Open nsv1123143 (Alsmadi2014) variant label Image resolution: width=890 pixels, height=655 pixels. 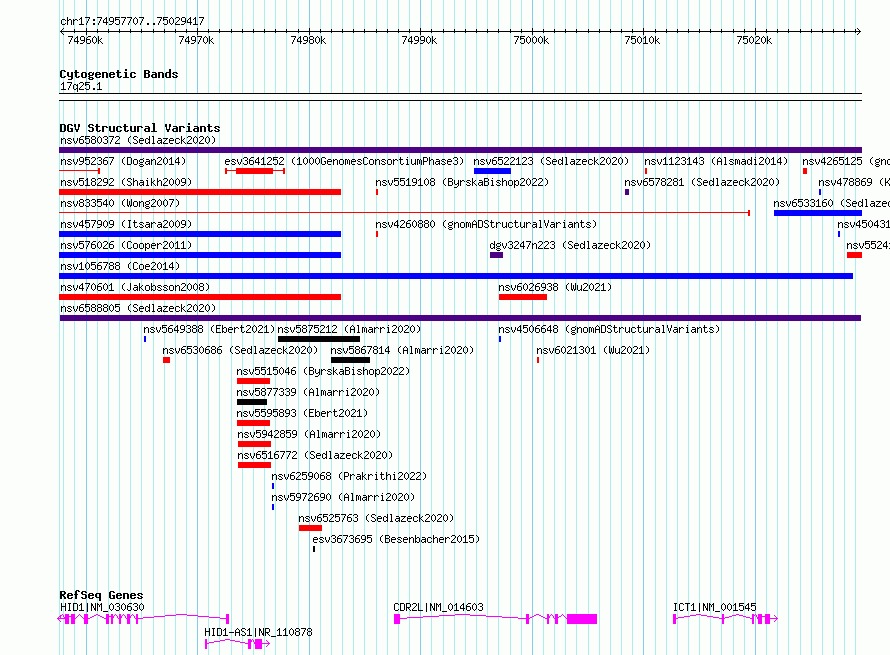pos(716,161)
